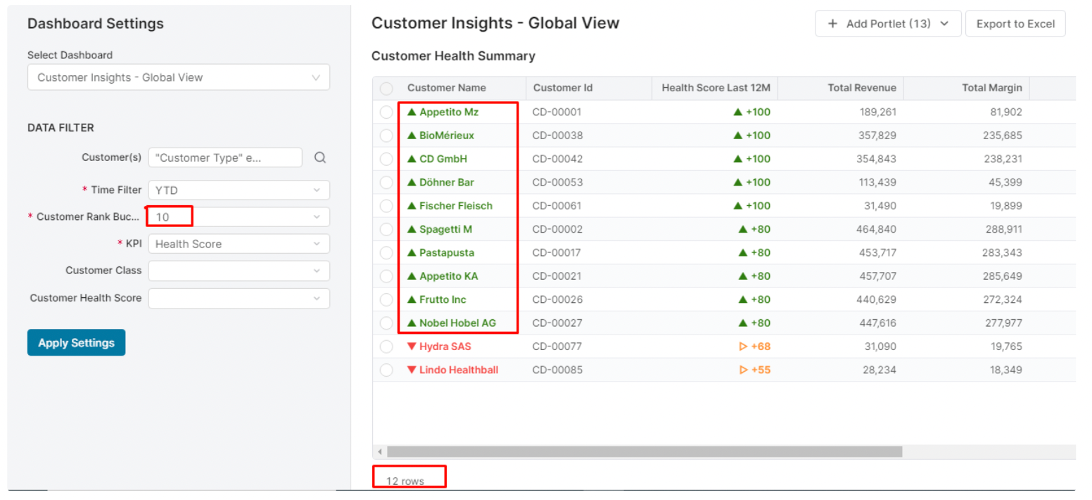The height and width of the screenshot is (500, 1092).
Task: Click total revenue value 464,840
Action: point(877,230)
